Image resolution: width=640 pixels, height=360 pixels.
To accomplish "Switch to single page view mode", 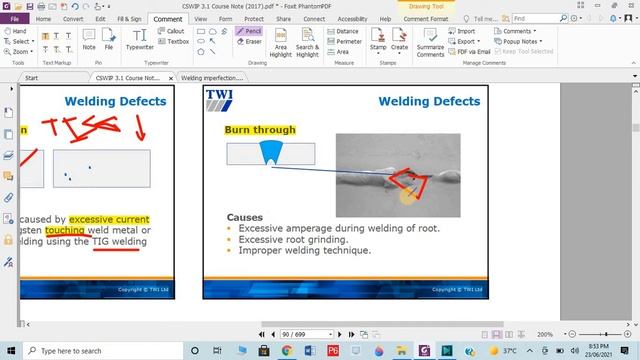I will [484, 334].
